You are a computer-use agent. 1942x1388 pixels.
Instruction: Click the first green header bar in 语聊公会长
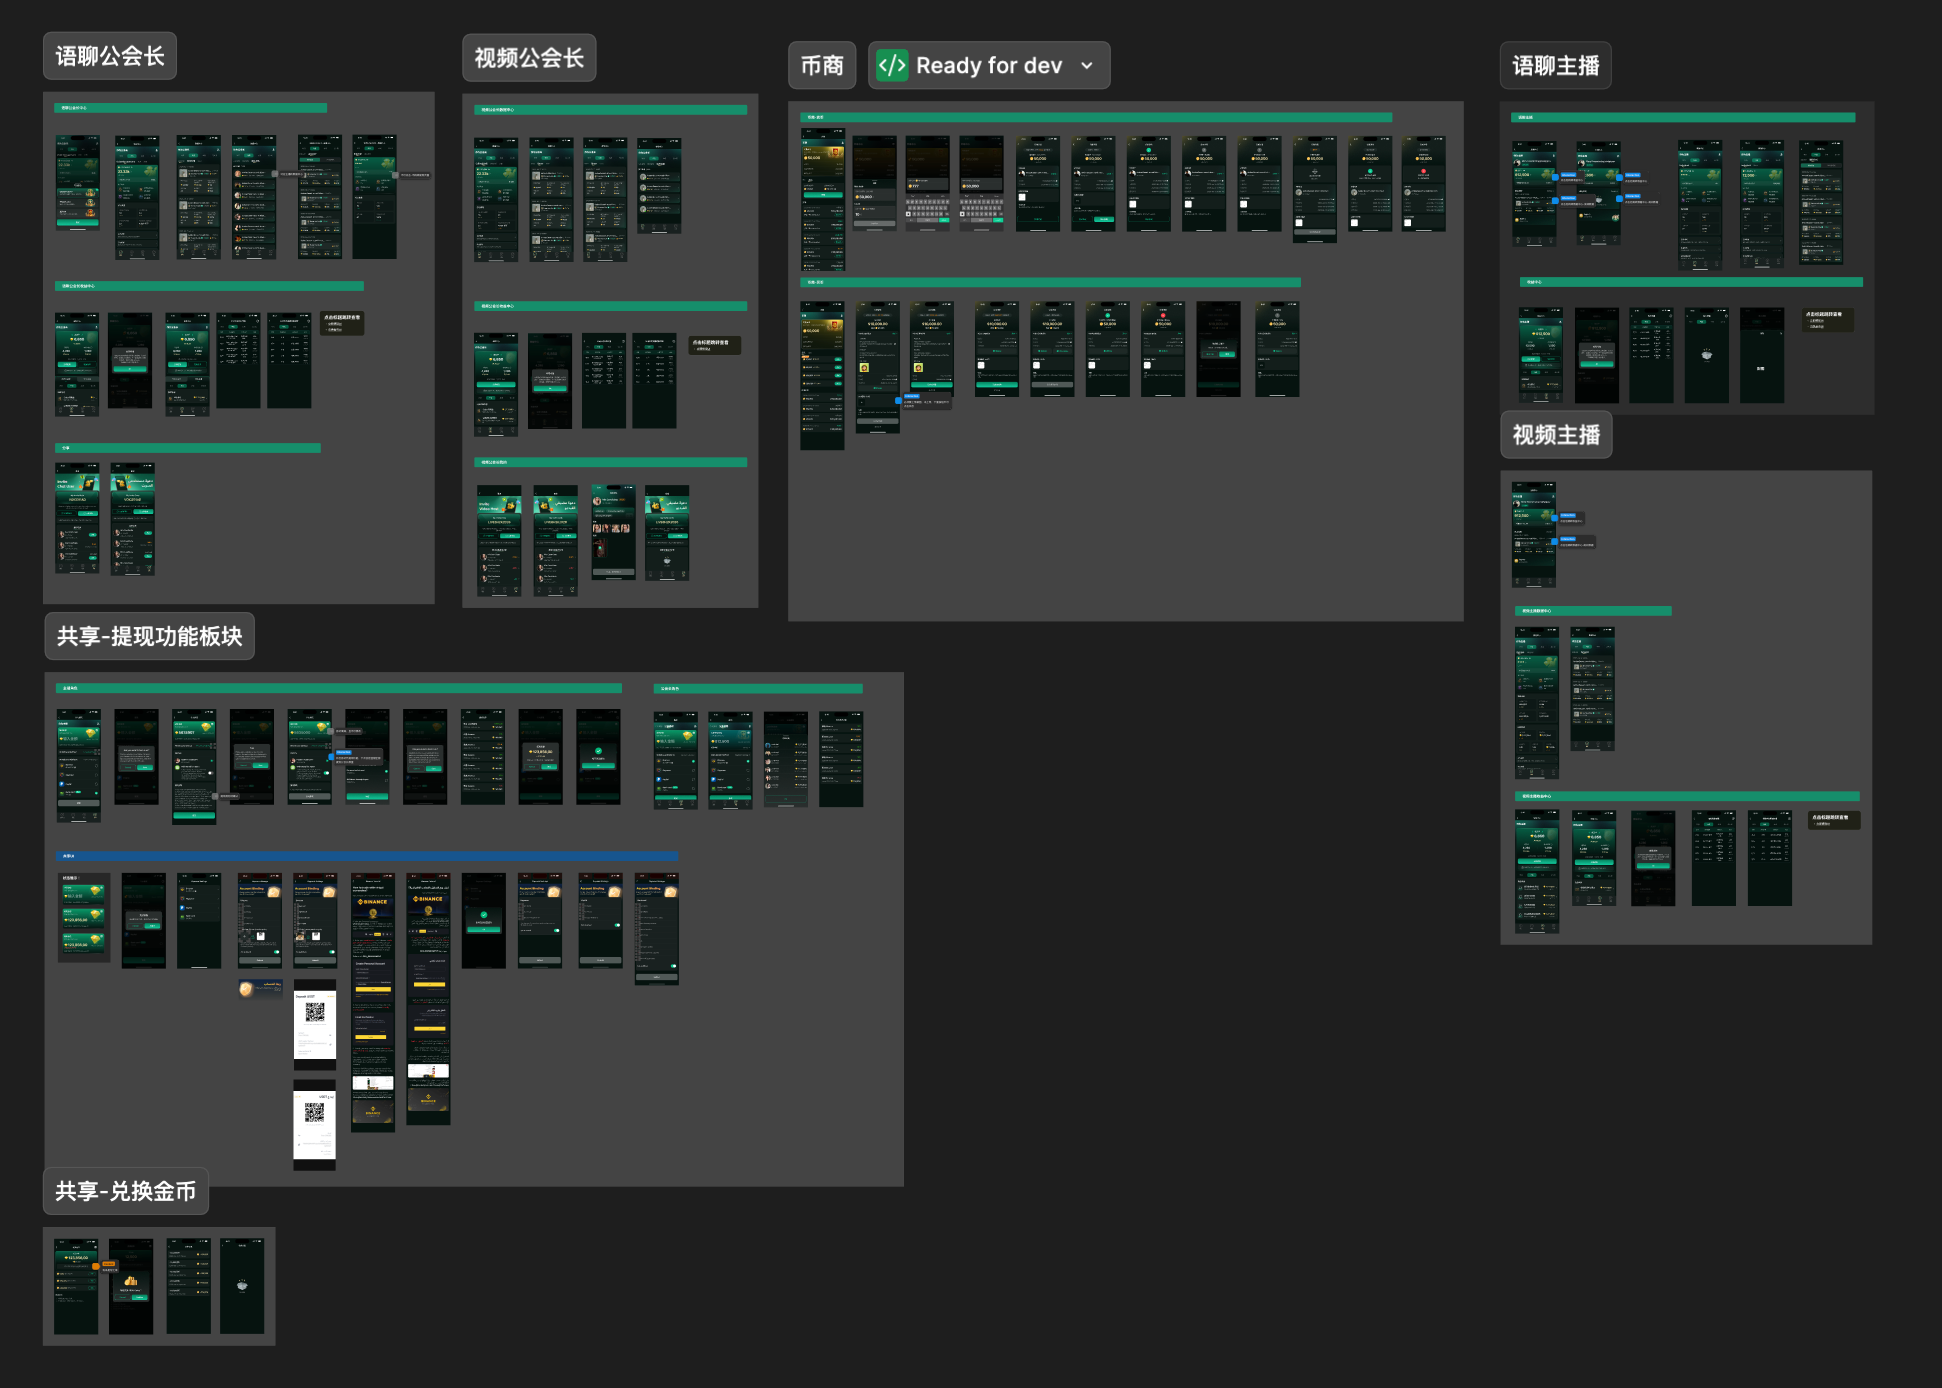pos(191,108)
